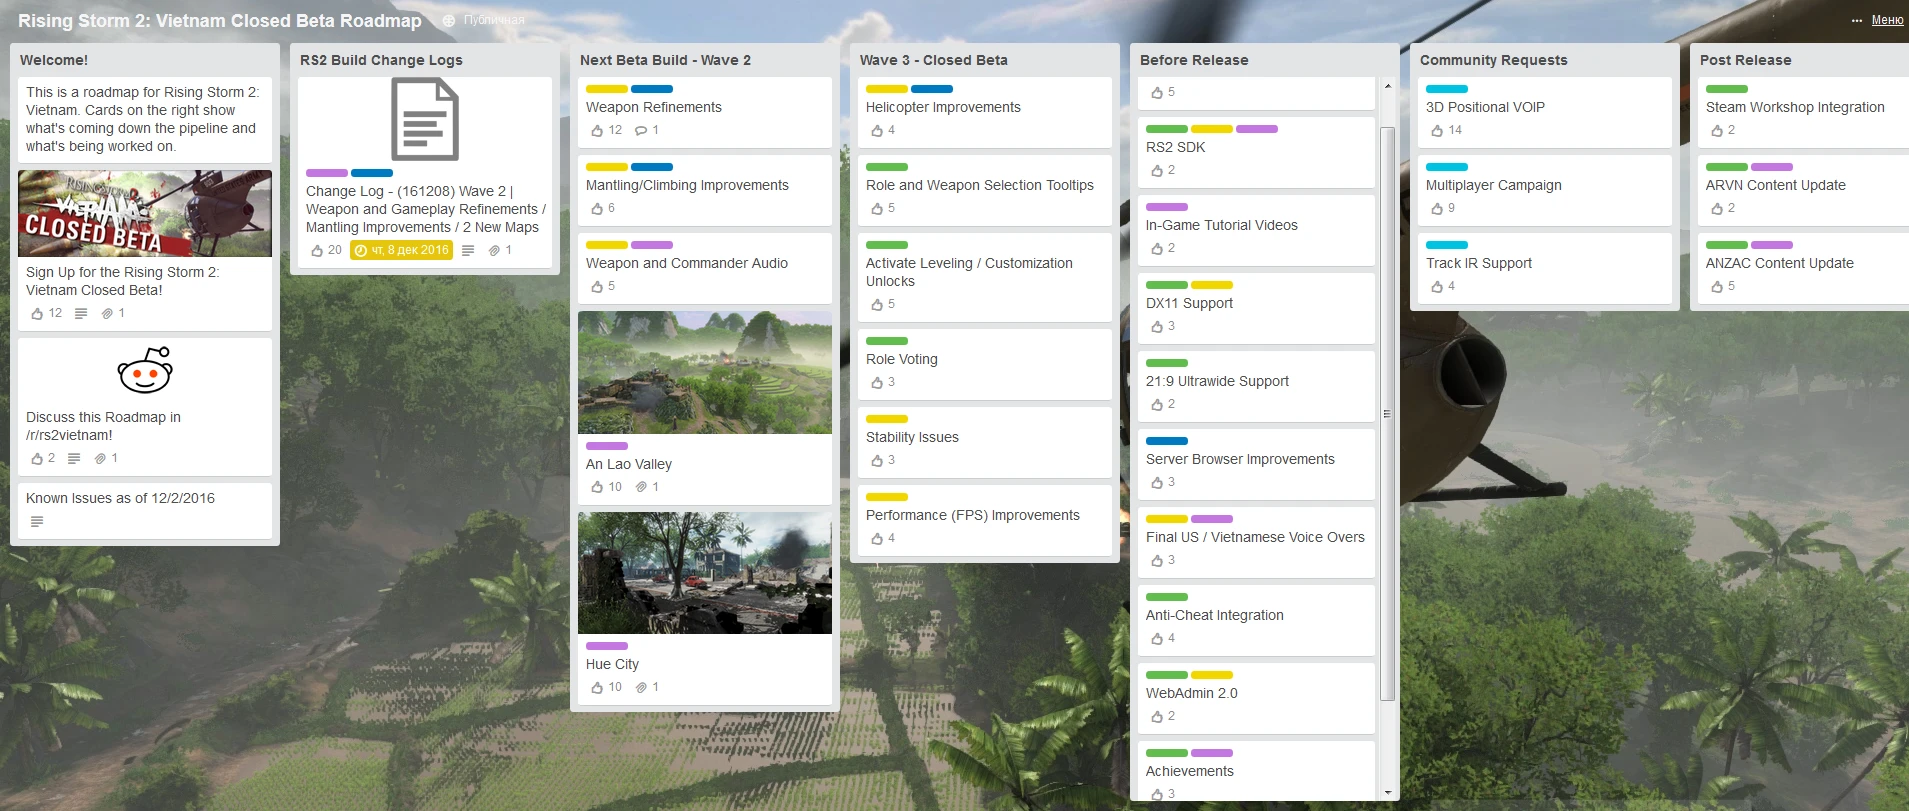Click thumbs-up icon on Change Log card

317,250
